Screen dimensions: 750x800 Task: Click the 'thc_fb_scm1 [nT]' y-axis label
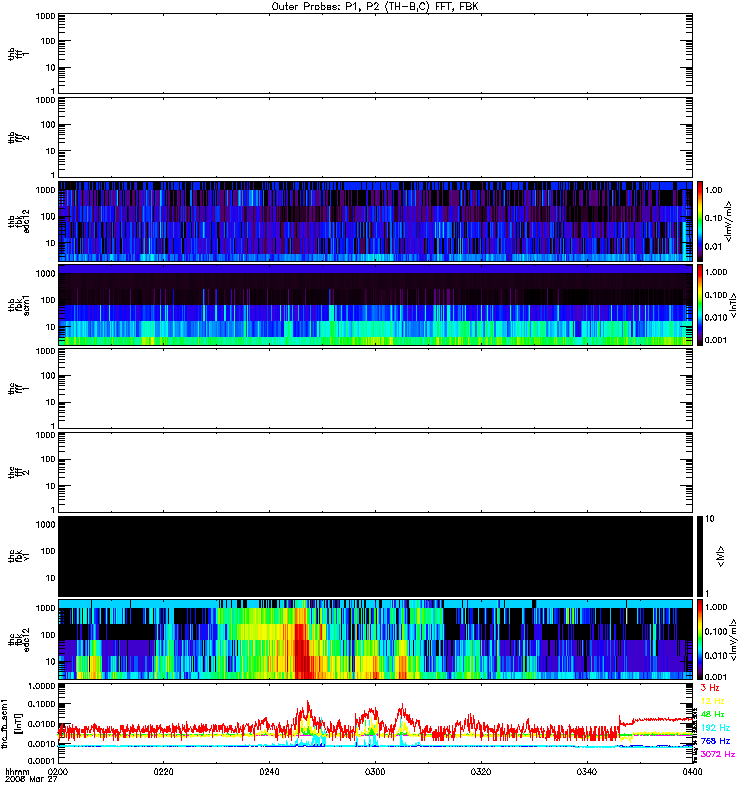pos(11,723)
